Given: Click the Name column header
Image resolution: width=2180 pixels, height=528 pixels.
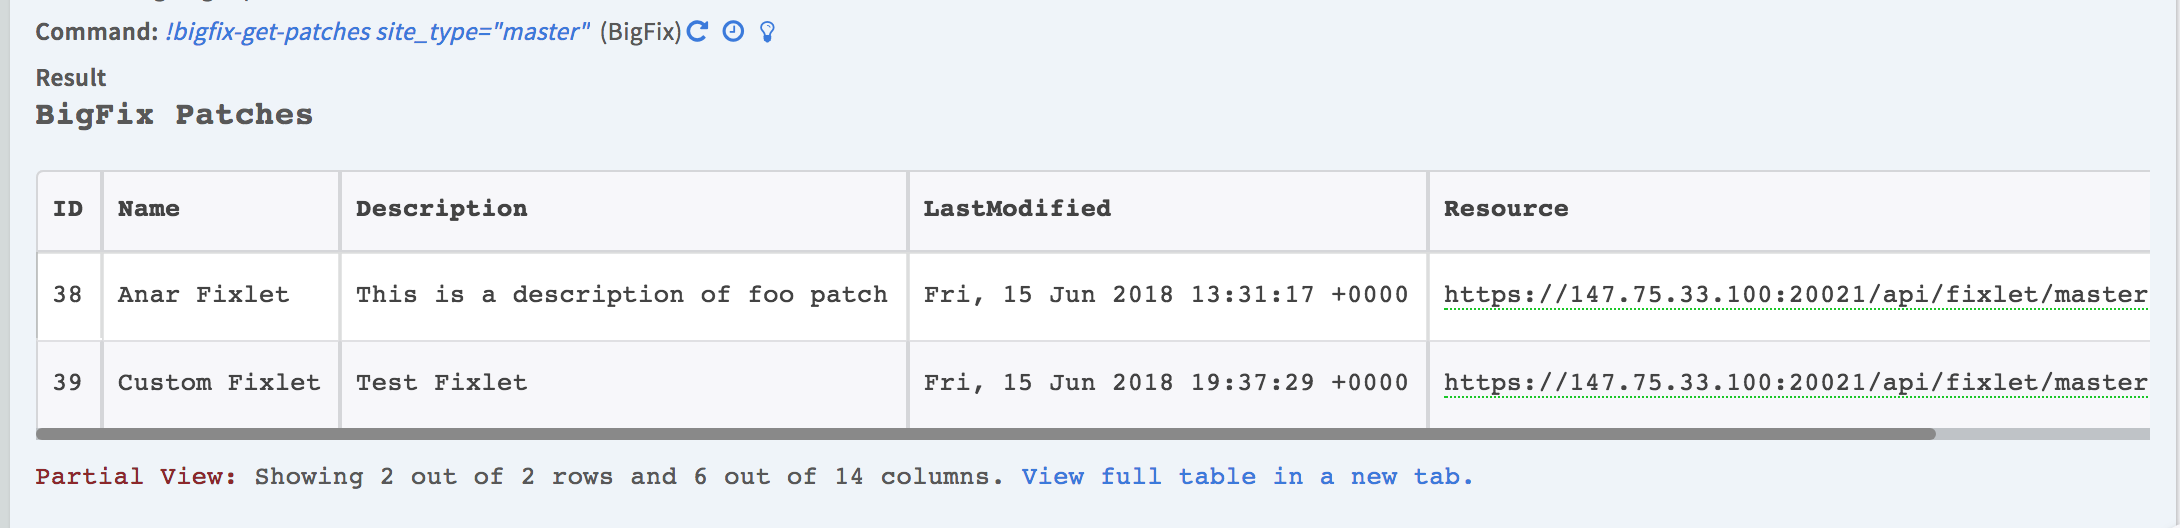Looking at the screenshot, I should (149, 209).
